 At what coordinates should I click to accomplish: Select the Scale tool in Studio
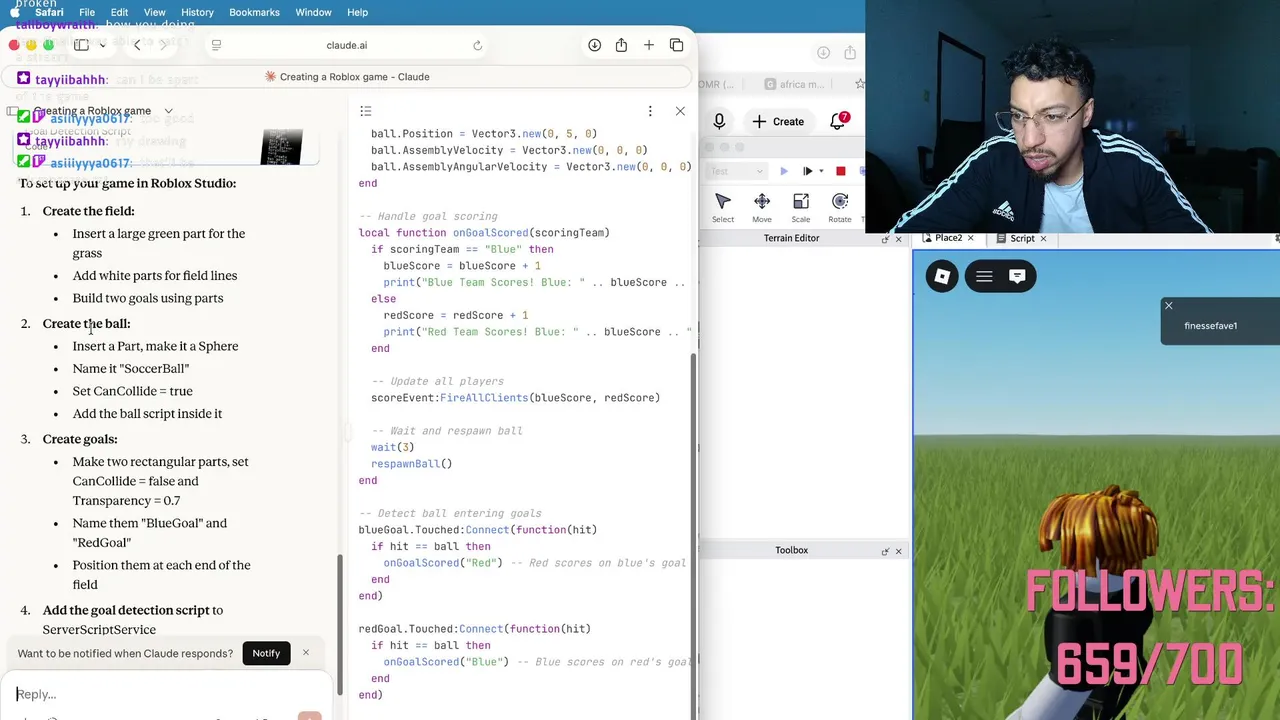801,208
